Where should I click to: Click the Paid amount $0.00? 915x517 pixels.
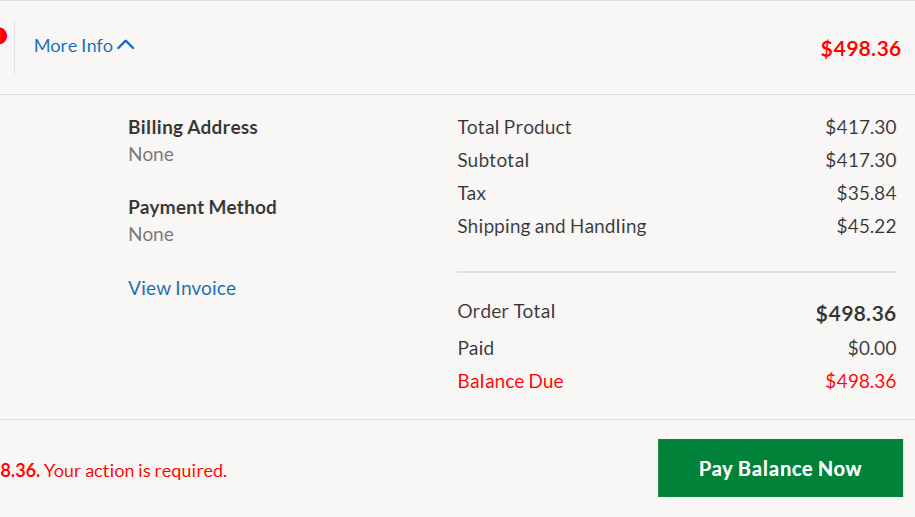[872, 348]
